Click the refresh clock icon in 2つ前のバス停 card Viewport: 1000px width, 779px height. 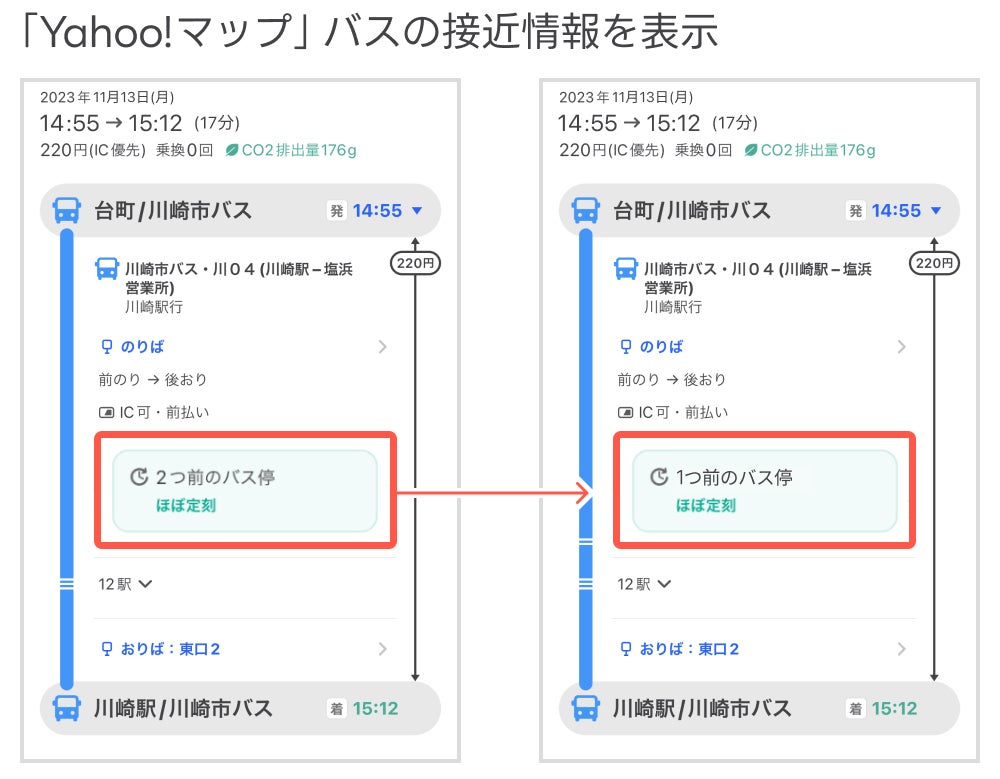click(x=139, y=477)
